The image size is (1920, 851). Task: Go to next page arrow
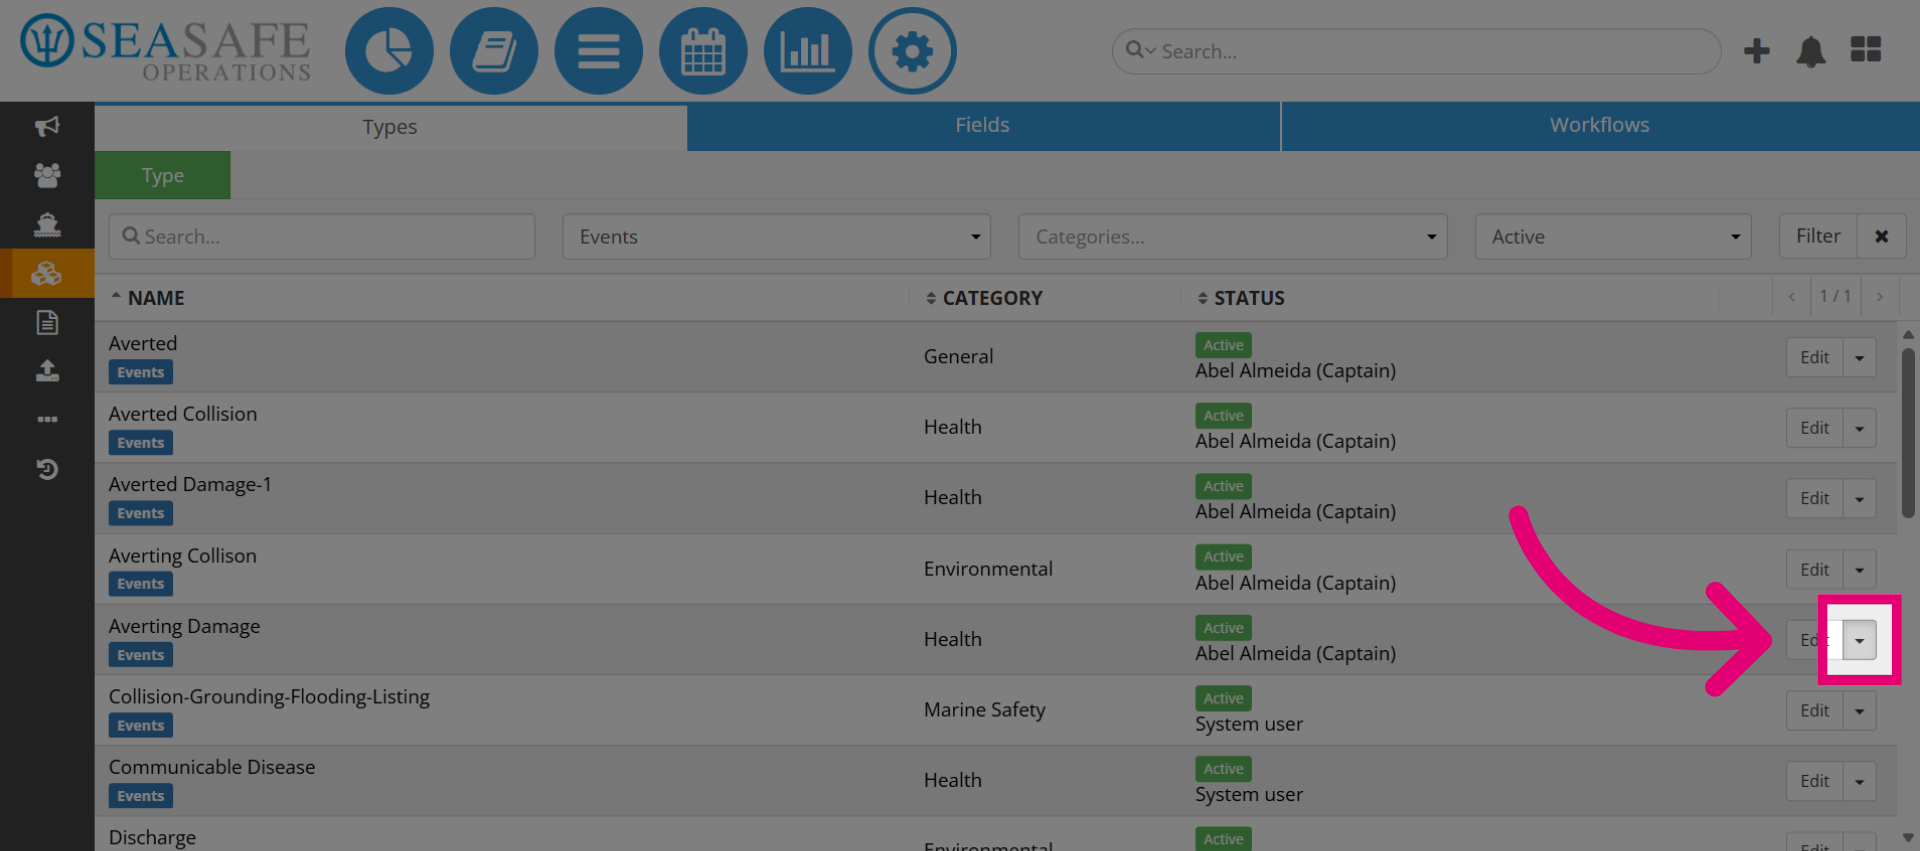(x=1880, y=297)
